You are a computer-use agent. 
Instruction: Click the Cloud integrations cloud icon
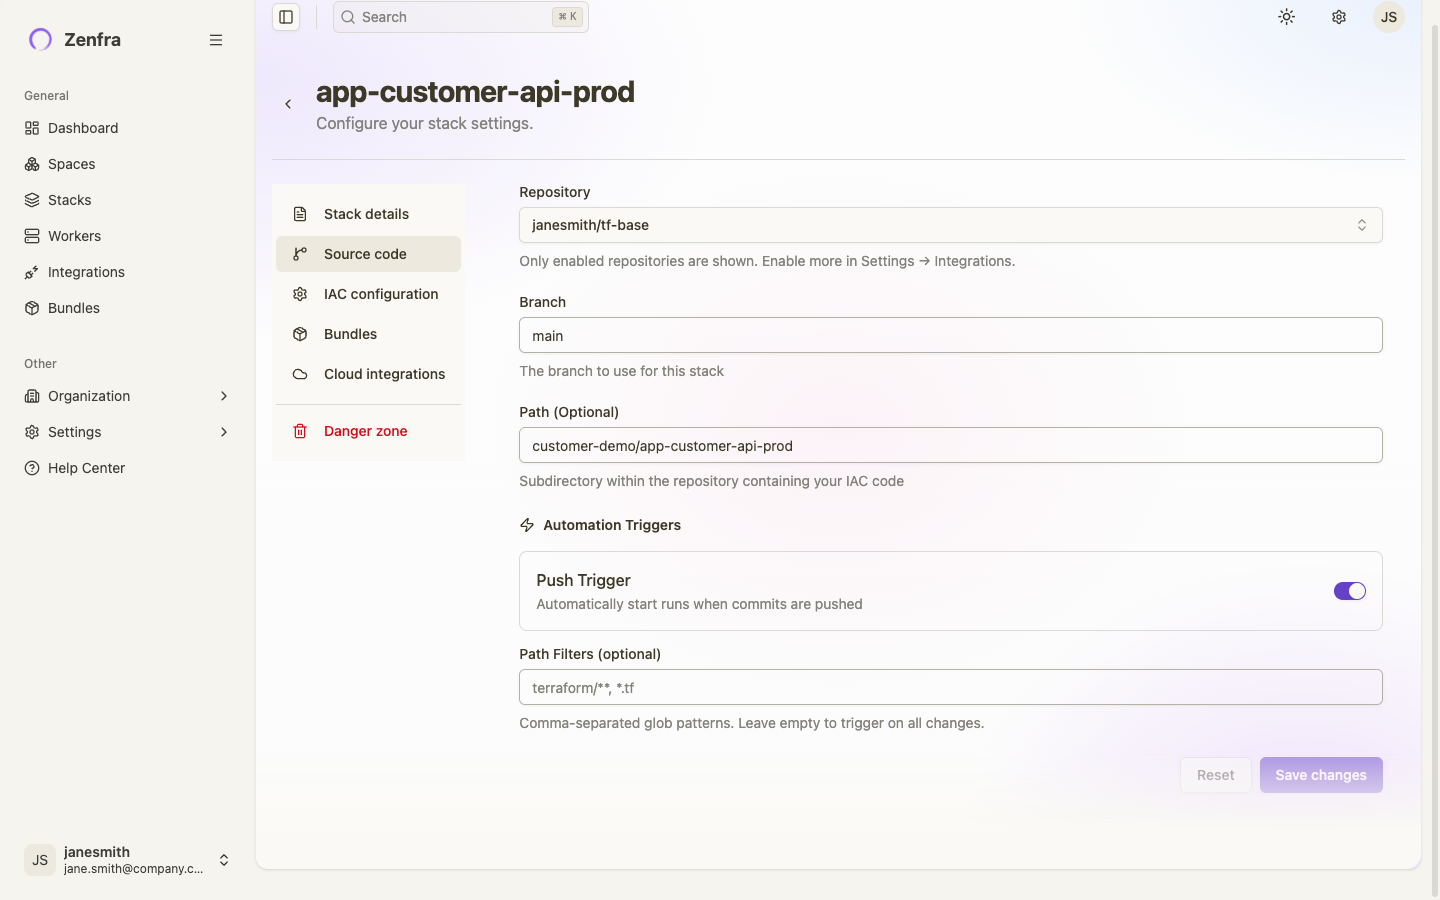coord(299,373)
